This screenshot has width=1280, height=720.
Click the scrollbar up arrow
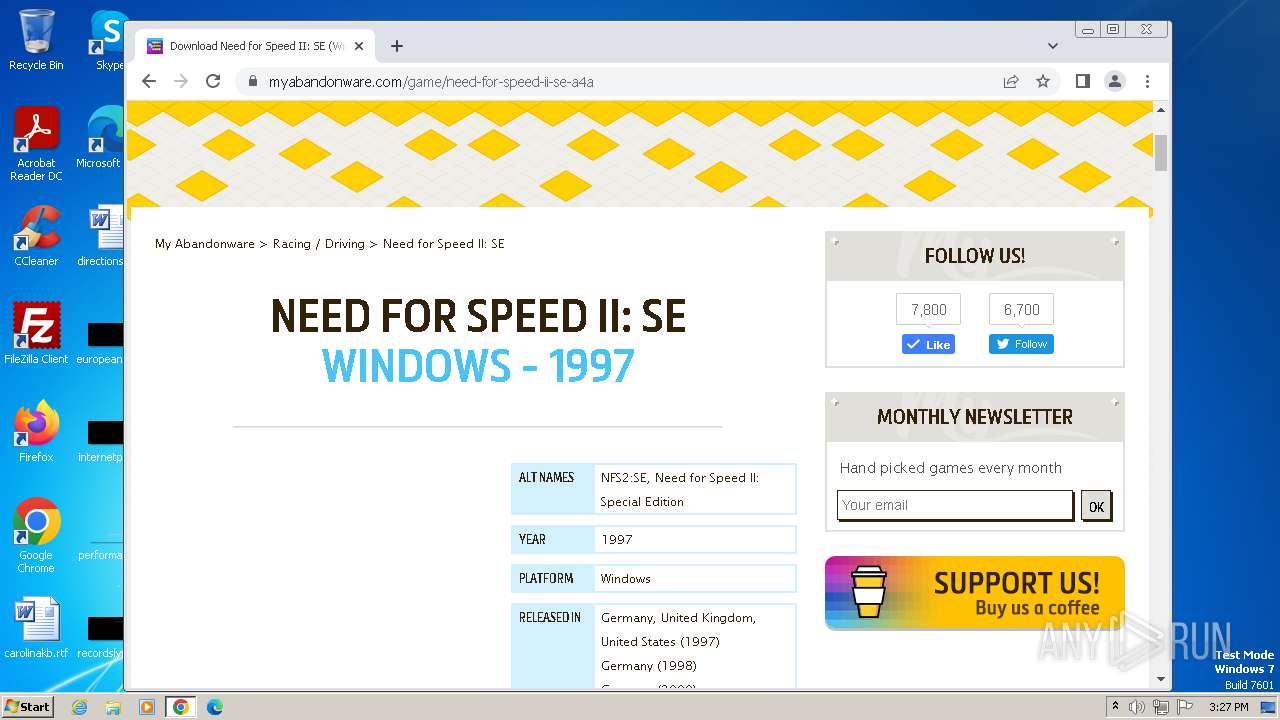coord(1161,109)
